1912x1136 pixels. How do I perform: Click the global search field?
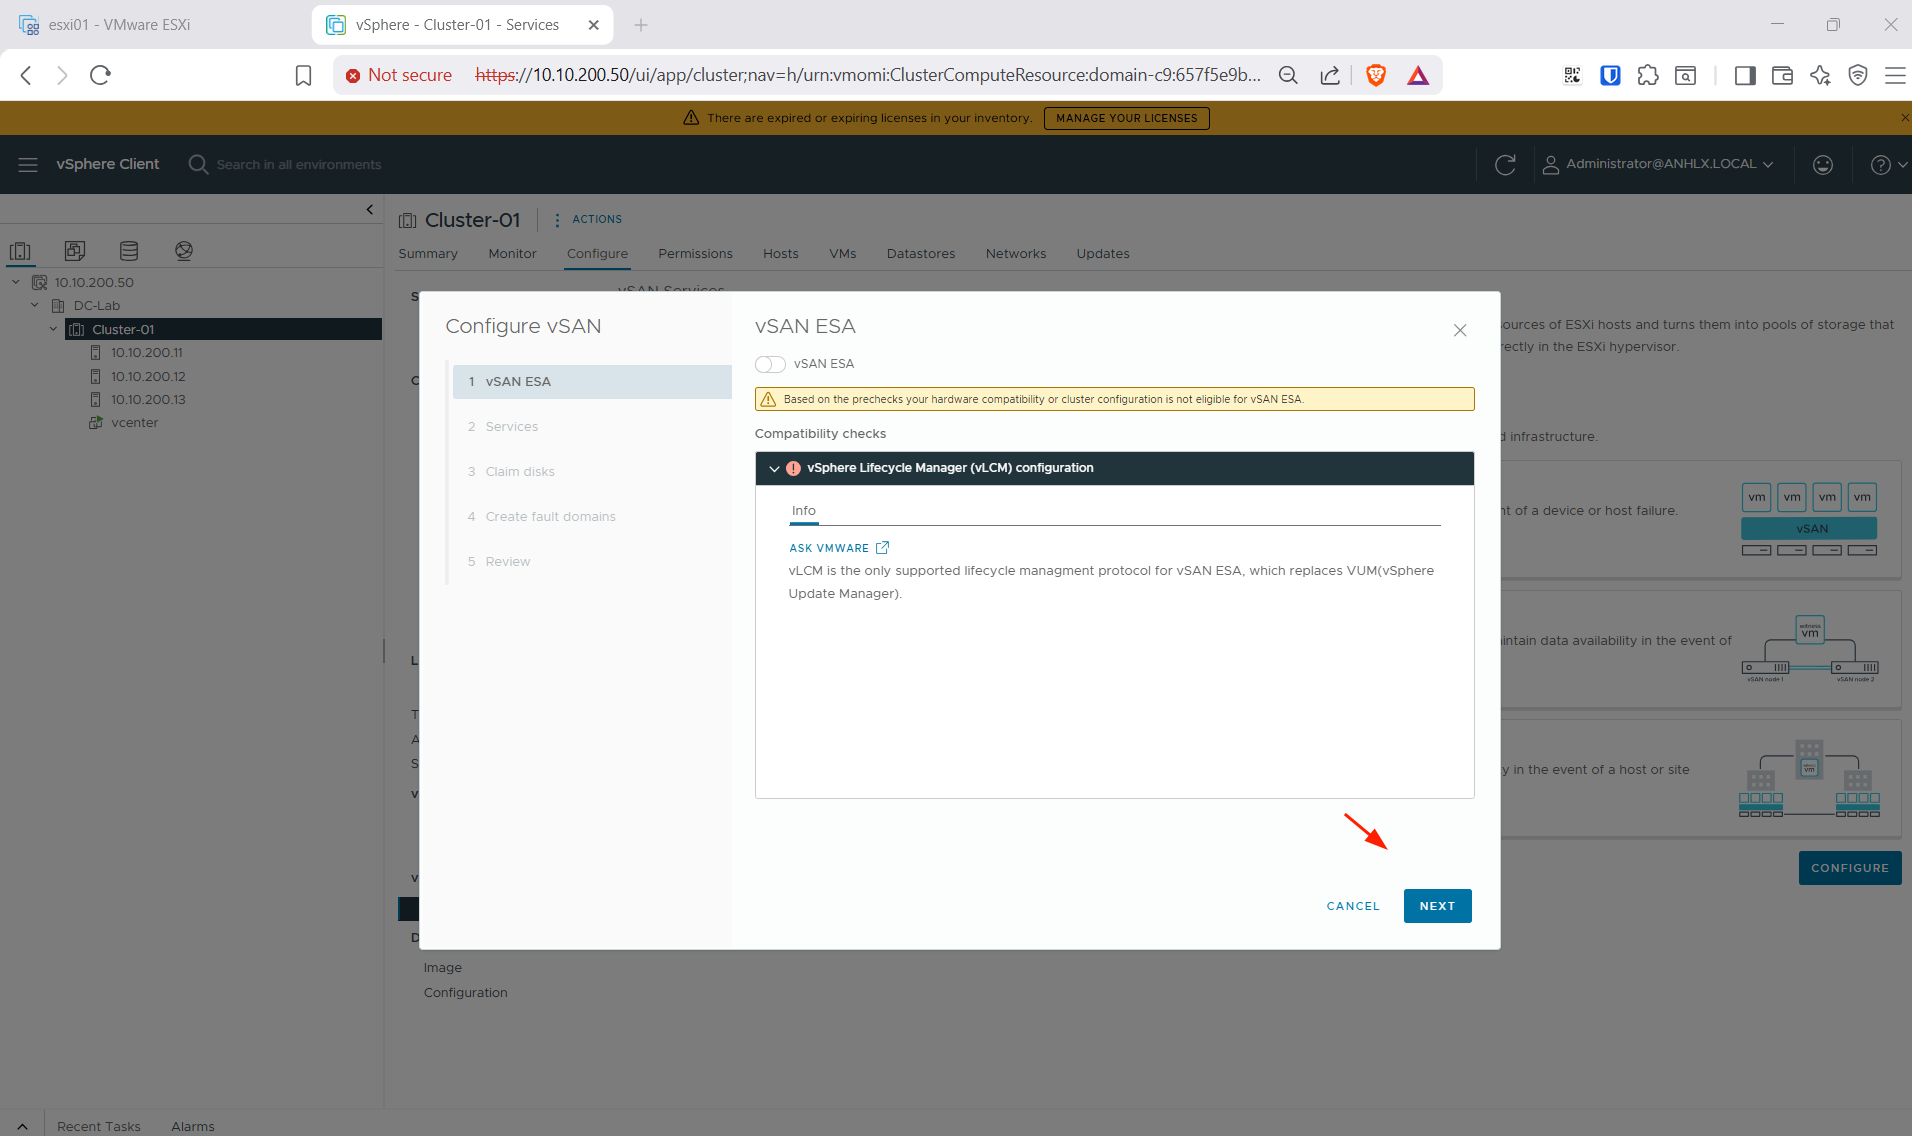pos(299,165)
